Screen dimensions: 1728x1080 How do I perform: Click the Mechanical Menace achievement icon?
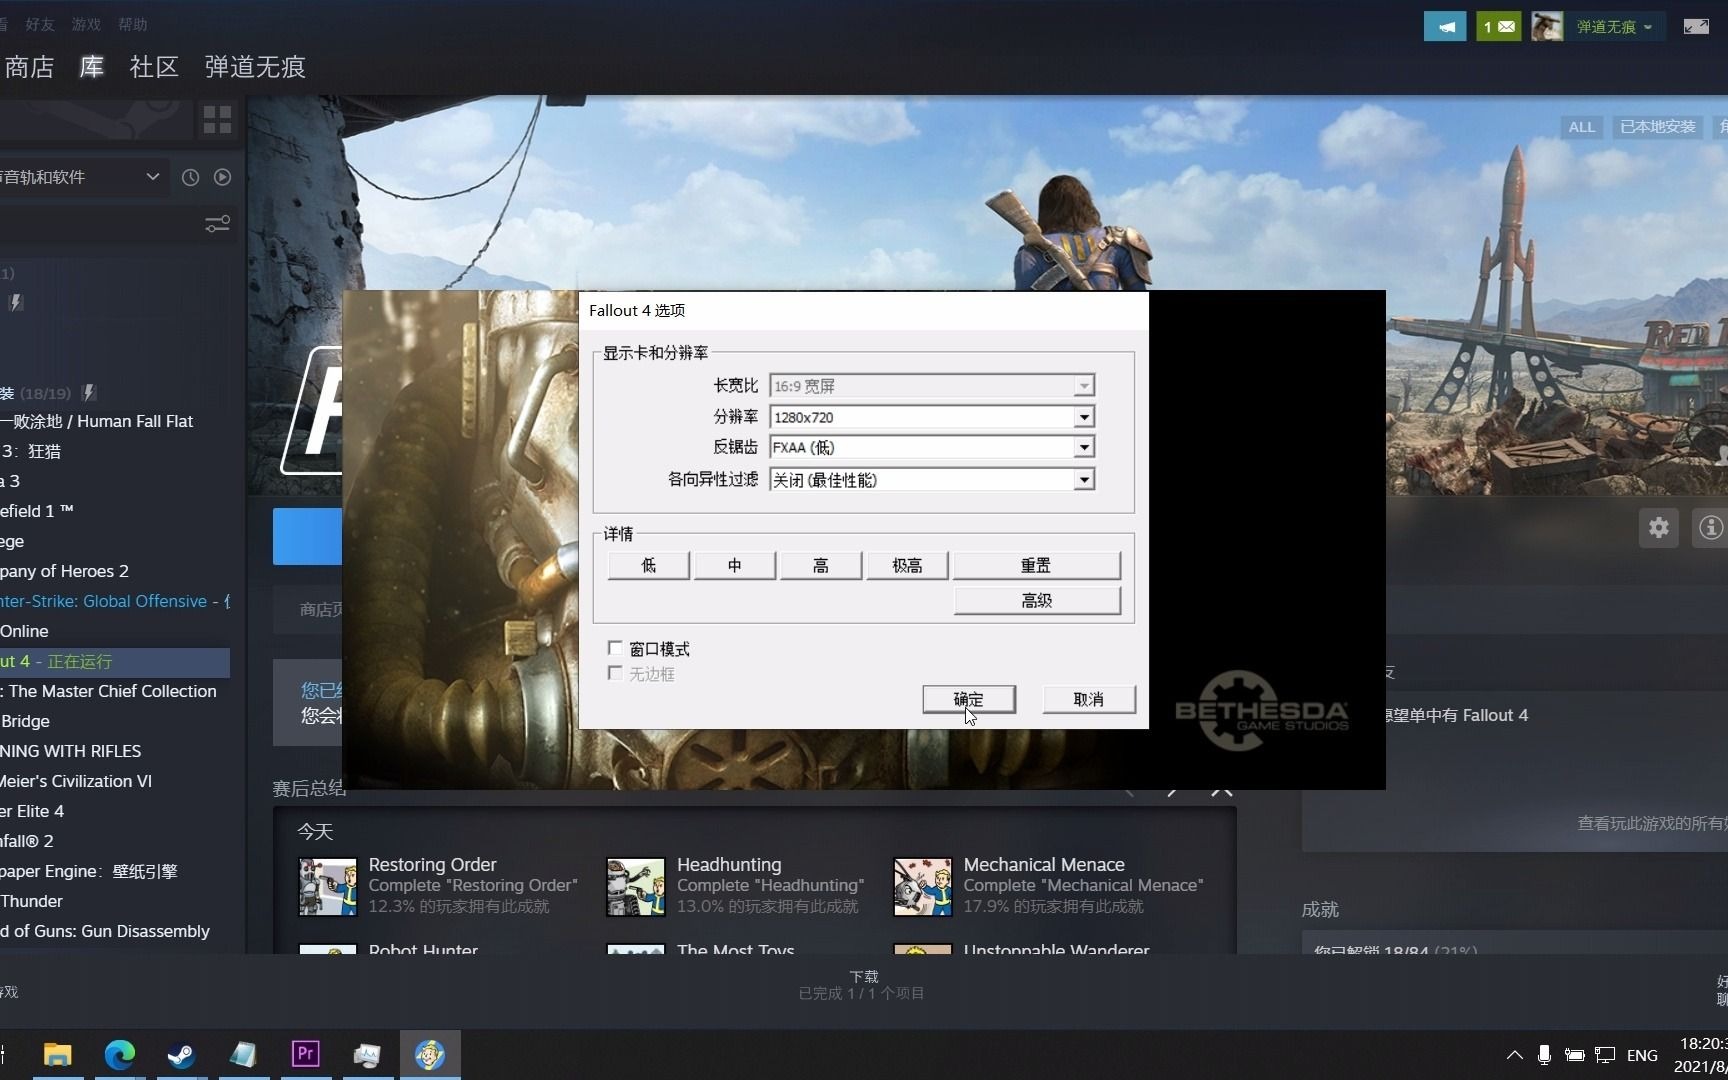[x=922, y=887]
